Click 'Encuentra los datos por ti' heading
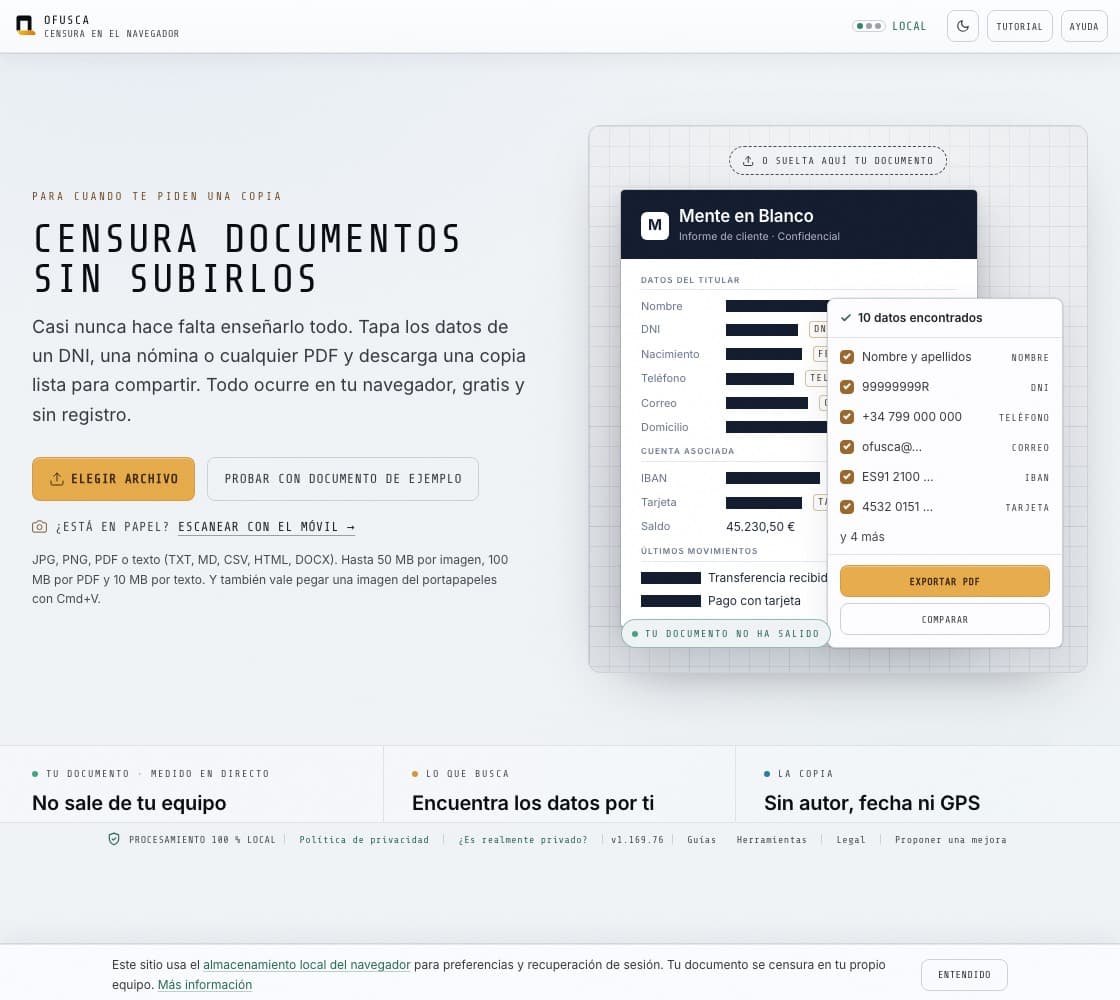 533,804
